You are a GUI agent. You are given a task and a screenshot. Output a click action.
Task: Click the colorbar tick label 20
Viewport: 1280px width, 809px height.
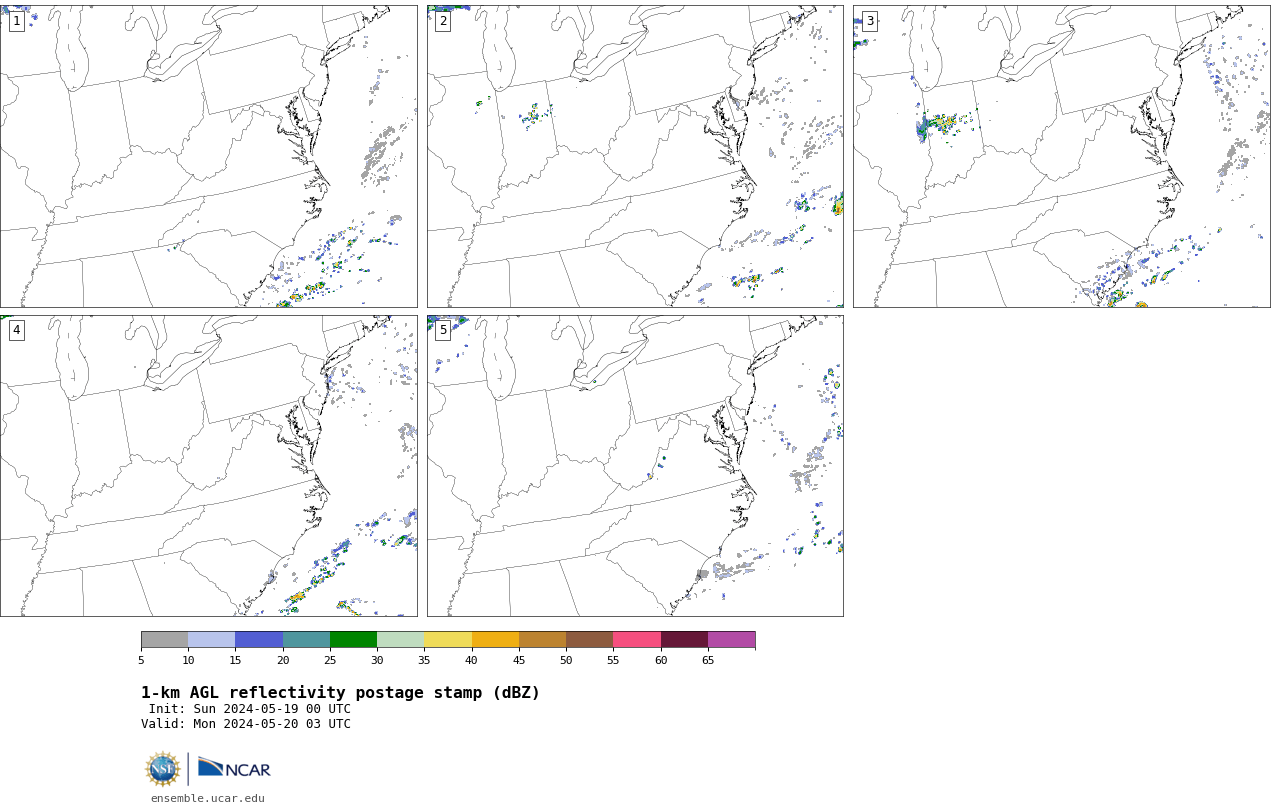point(283,660)
